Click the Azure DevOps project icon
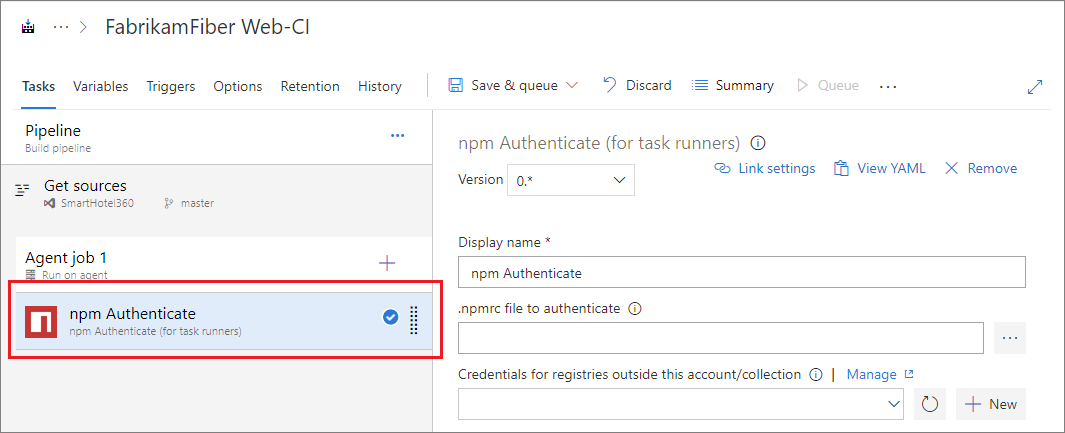This screenshot has height=433, width=1065. click(x=27, y=28)
